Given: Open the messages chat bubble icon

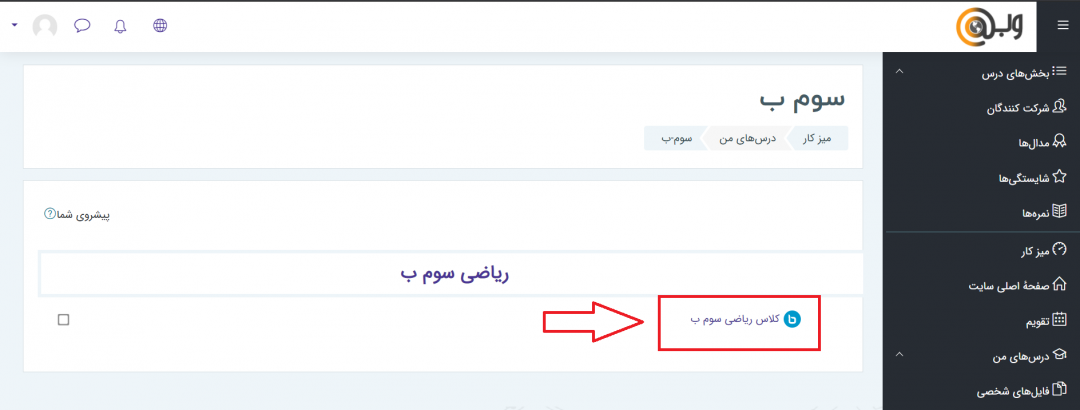Looking at the screenshot, I should tap(83, 26).
